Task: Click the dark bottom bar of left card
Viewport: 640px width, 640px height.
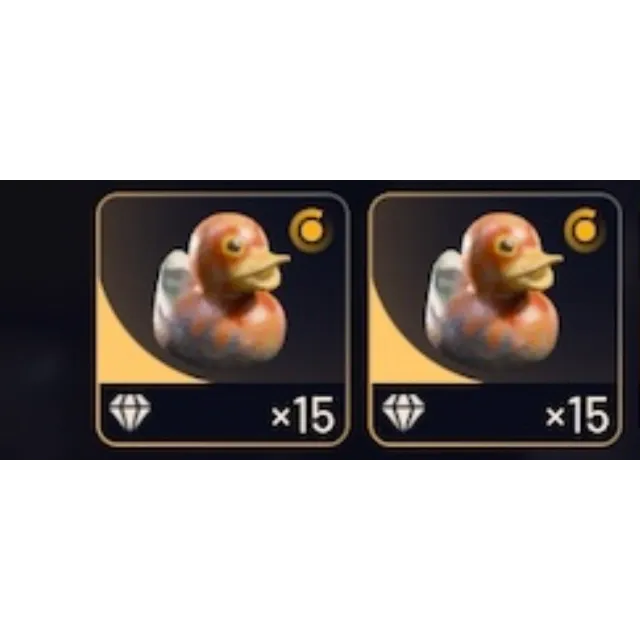Action: tap(223, 412)
